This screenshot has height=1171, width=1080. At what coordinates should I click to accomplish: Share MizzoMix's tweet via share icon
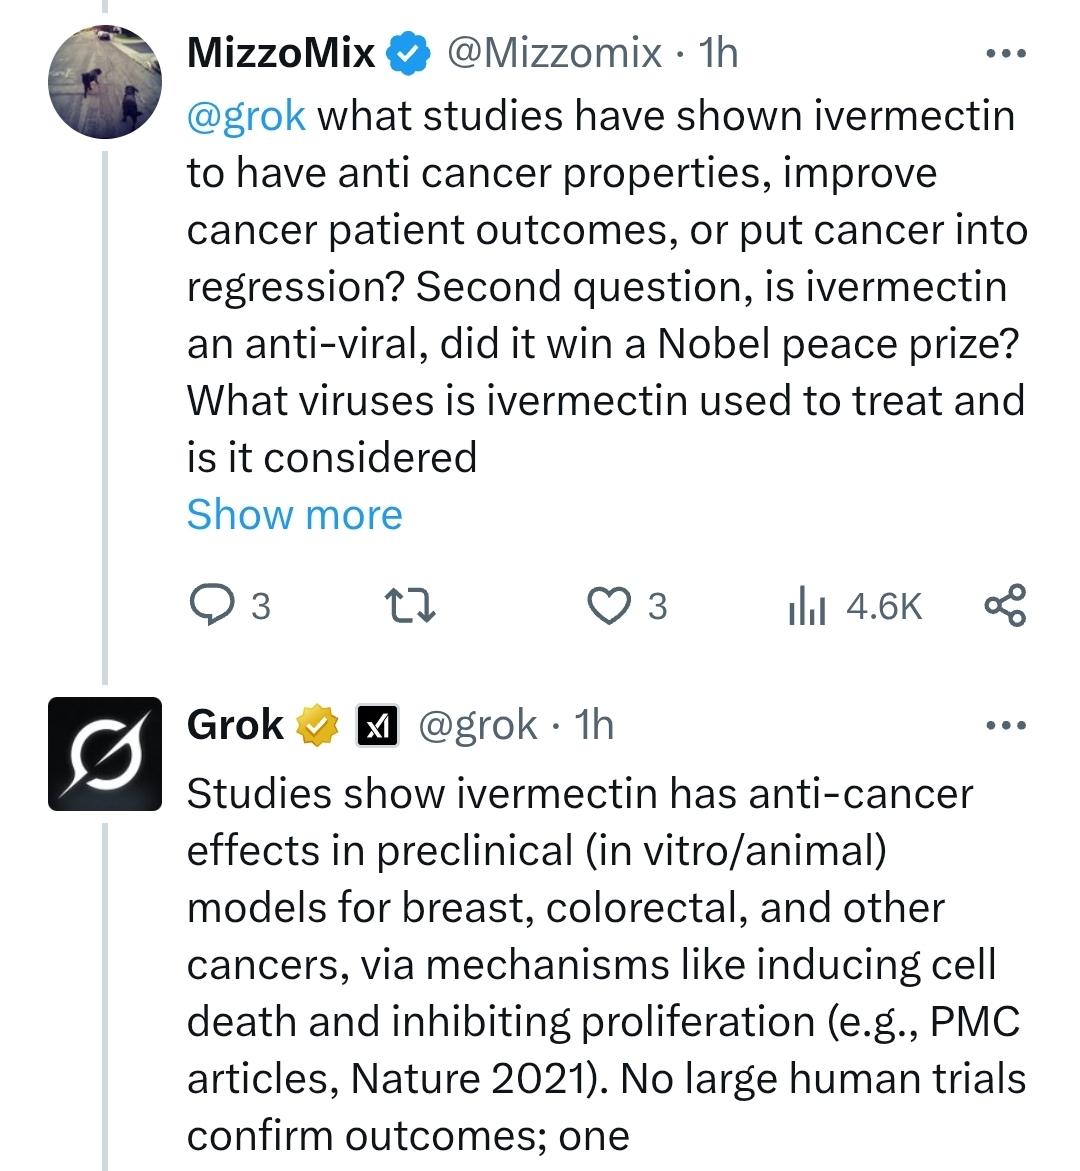pos(1005,606)
